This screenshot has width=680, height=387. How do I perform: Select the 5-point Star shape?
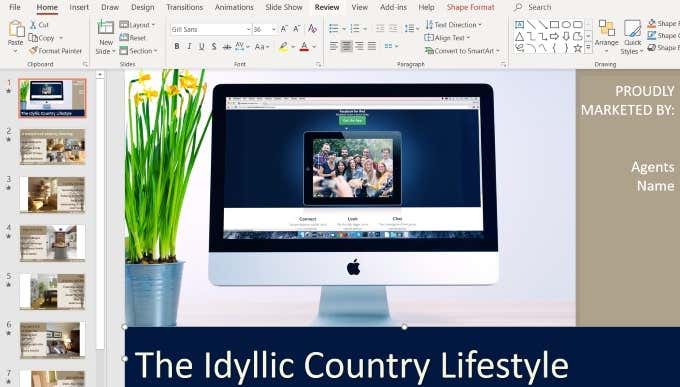pyautogui.click(x=578, y=48)
